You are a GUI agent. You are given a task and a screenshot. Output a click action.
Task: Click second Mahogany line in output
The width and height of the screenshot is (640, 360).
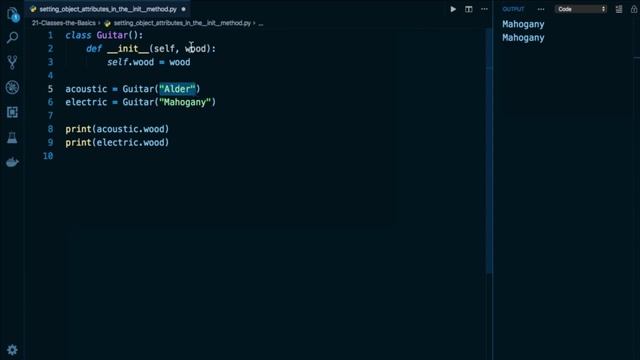click(523, 38)
